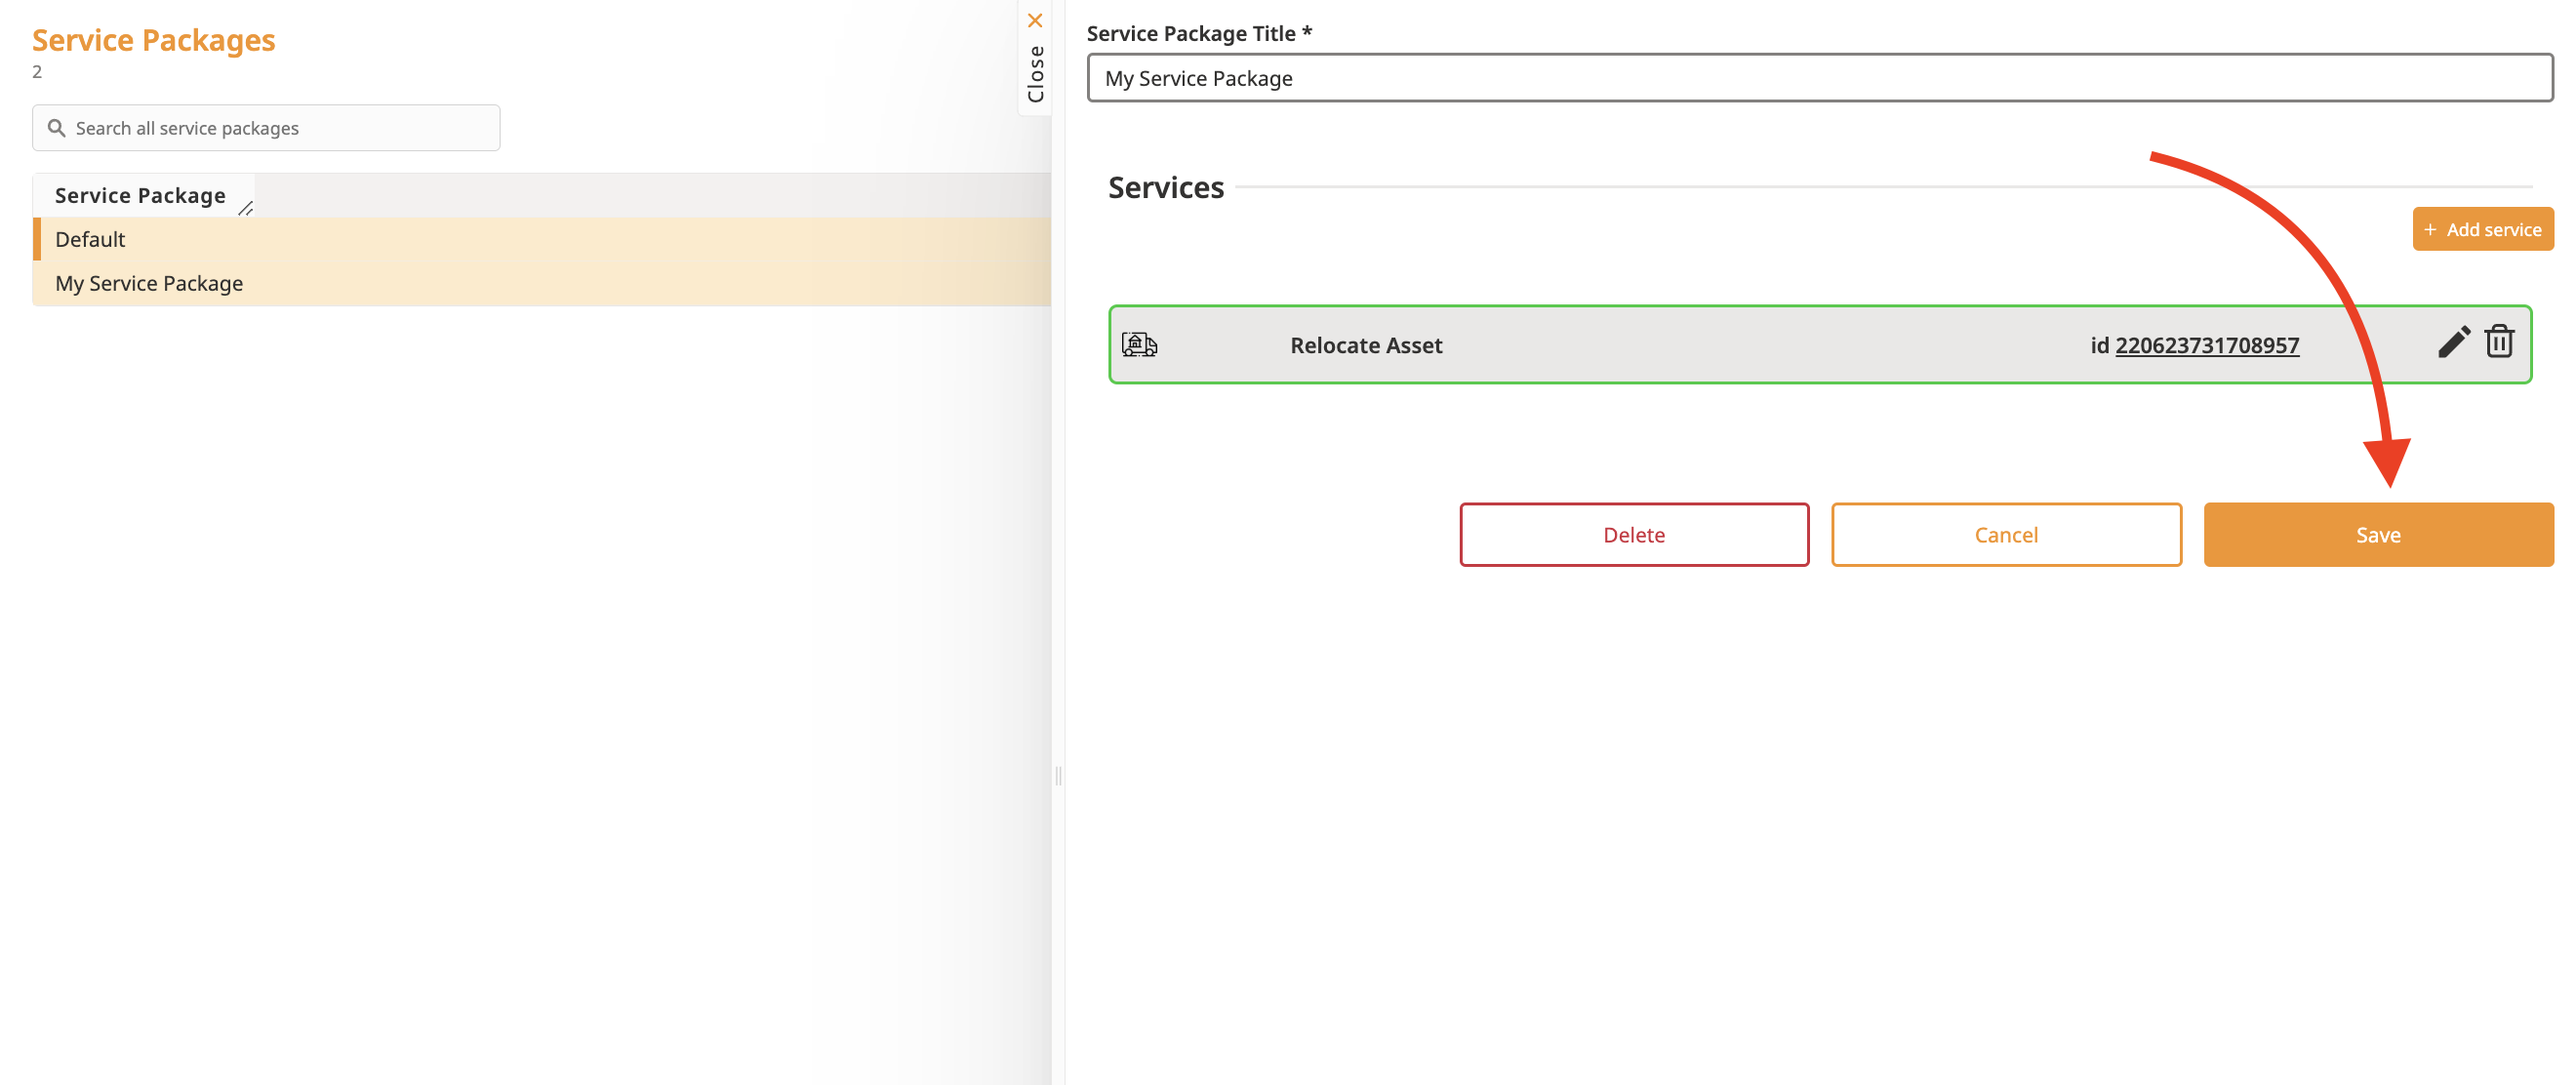Select the Default service package row
Image resolution: width=2576 pixels, height=1085 pixels.
pos(90,240)
